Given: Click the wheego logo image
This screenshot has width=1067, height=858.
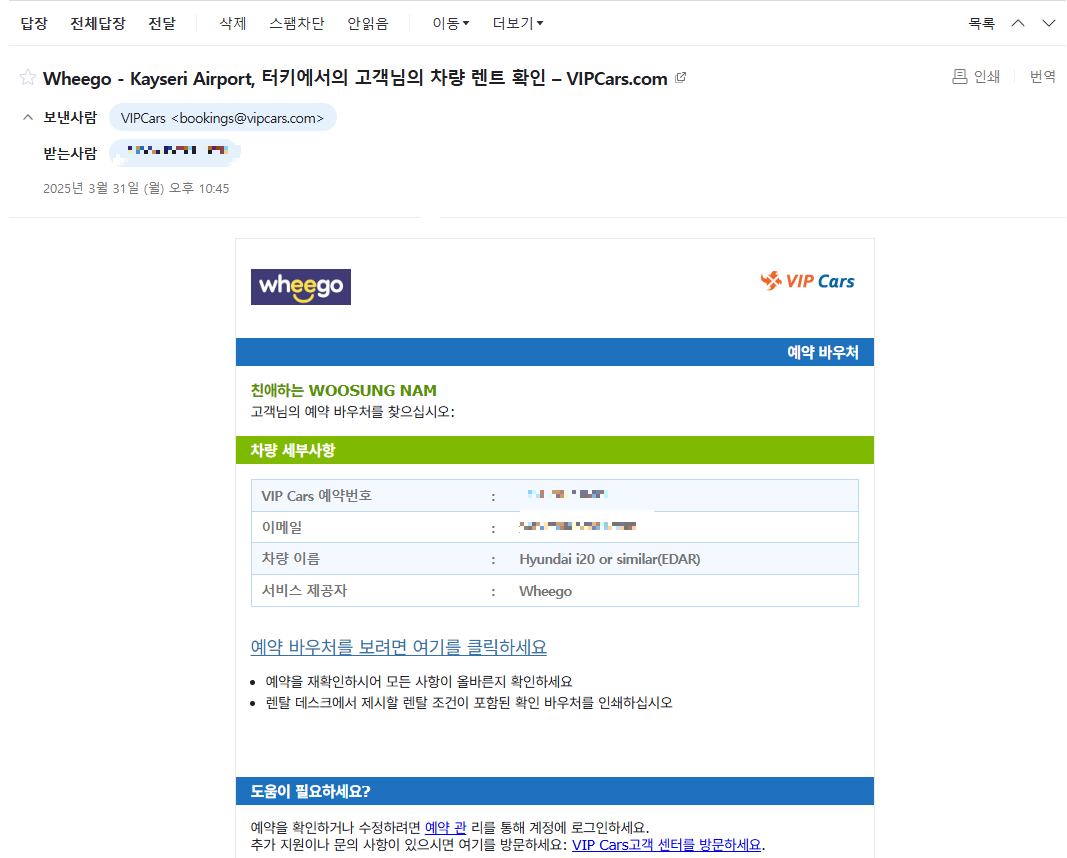Looking at the screenshot, I should pyautogui.click(x=301, y=286).
